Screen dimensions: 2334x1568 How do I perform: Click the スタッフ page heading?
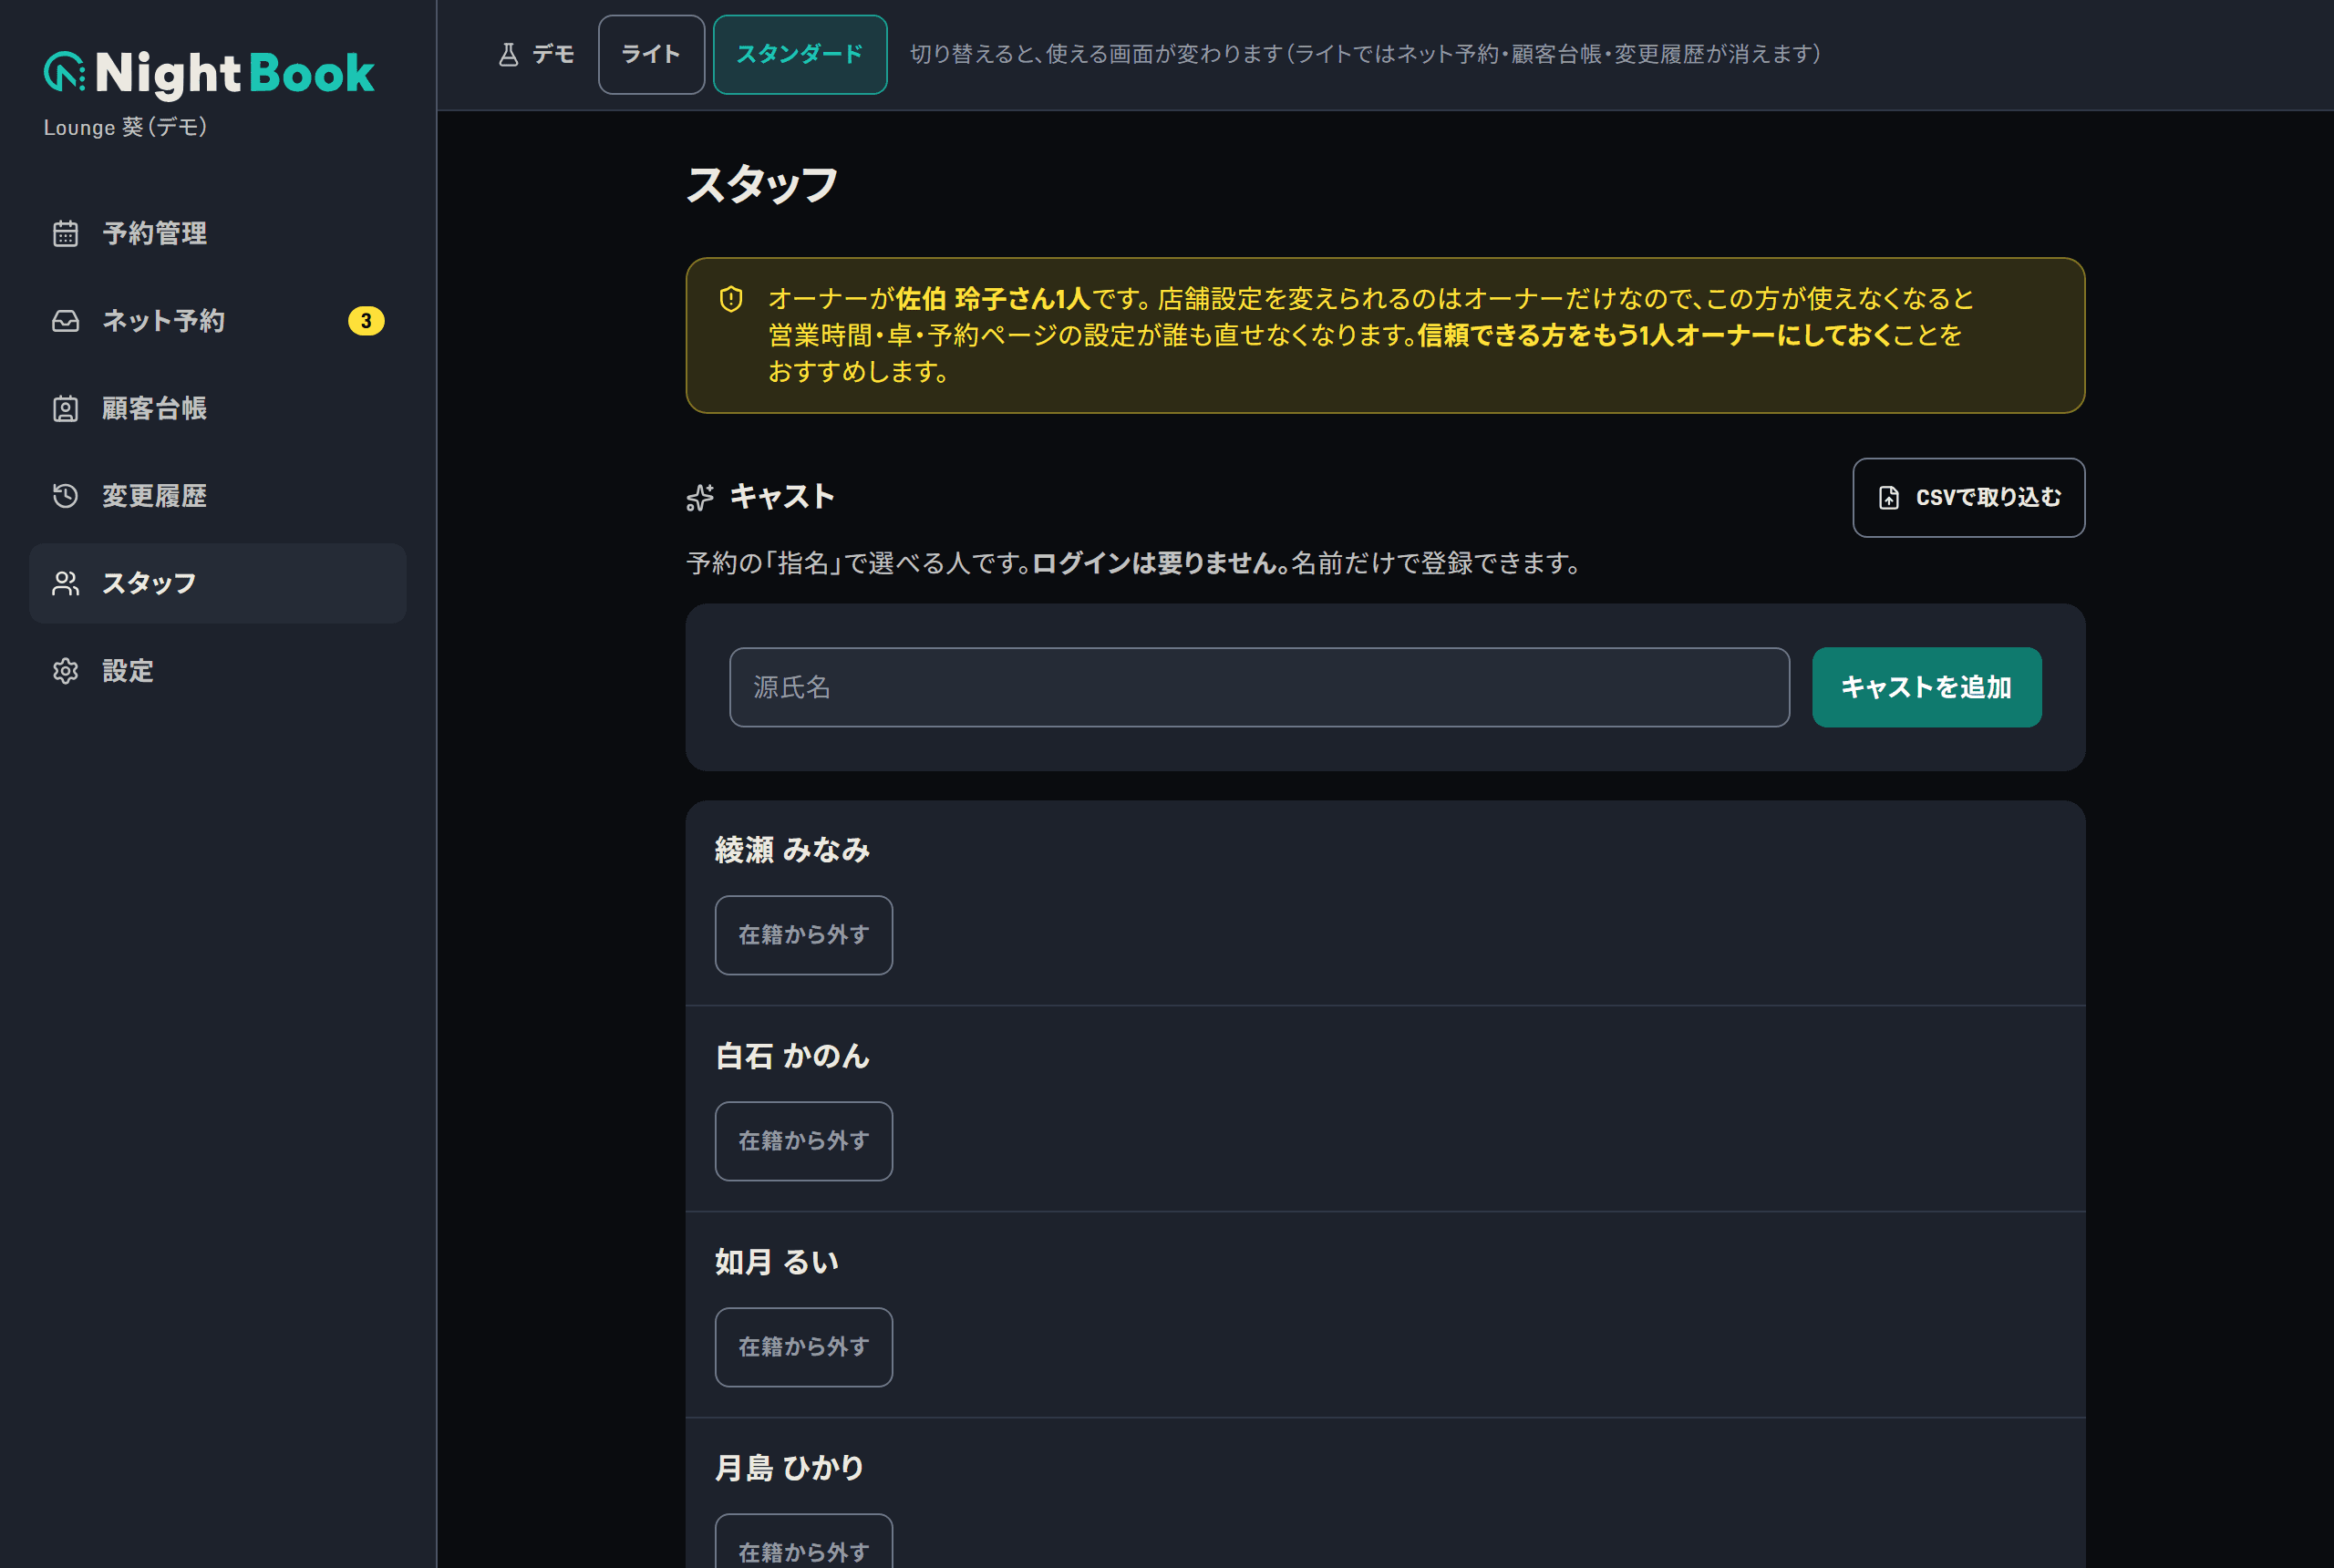(762, 185)
